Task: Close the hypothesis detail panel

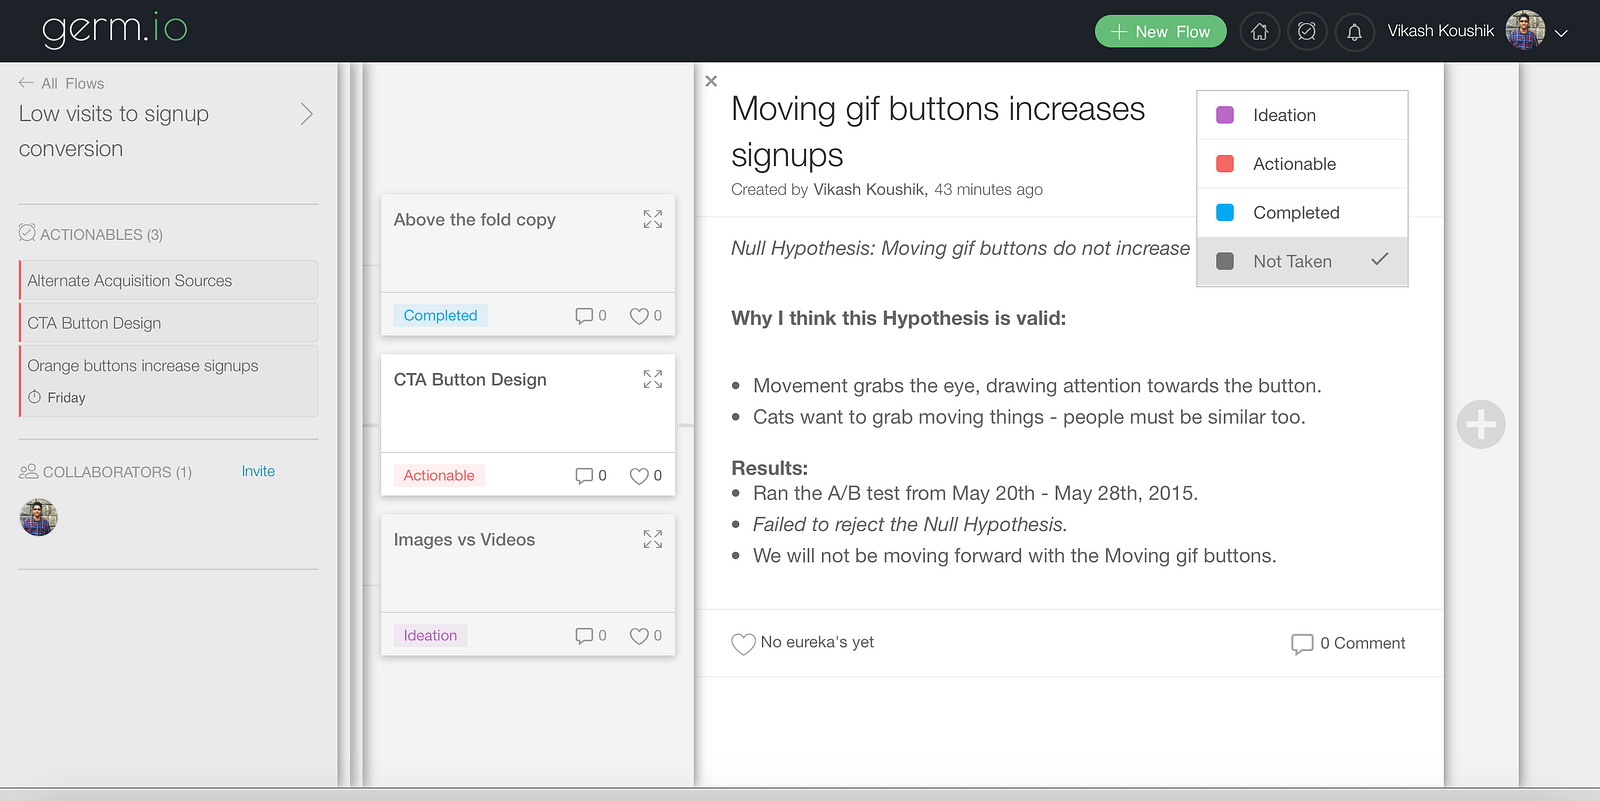Action: coord(711,81)
